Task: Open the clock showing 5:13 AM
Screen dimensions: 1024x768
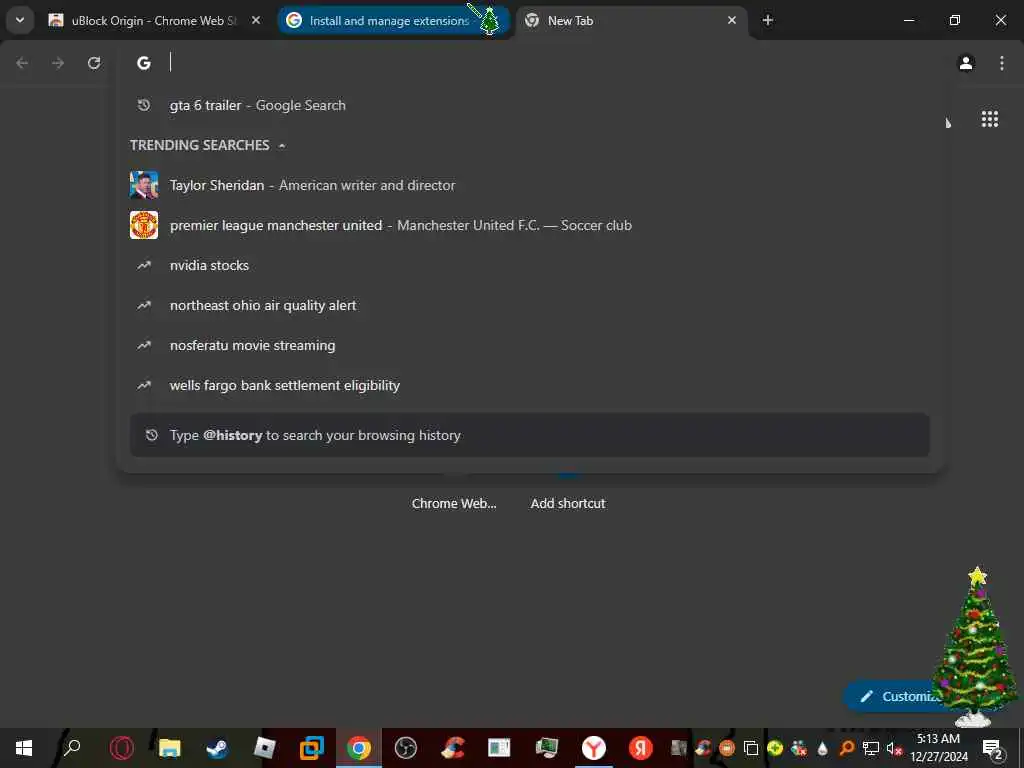Action: [938, 748]
